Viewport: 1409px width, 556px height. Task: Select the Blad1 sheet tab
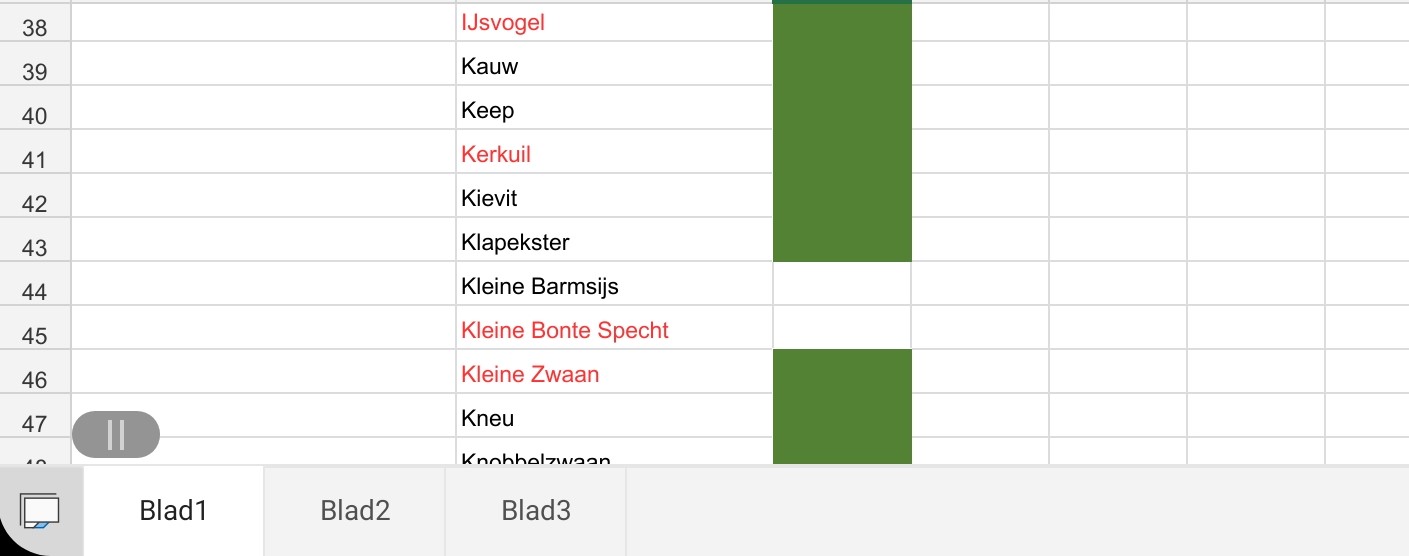(x=174, y=511)
